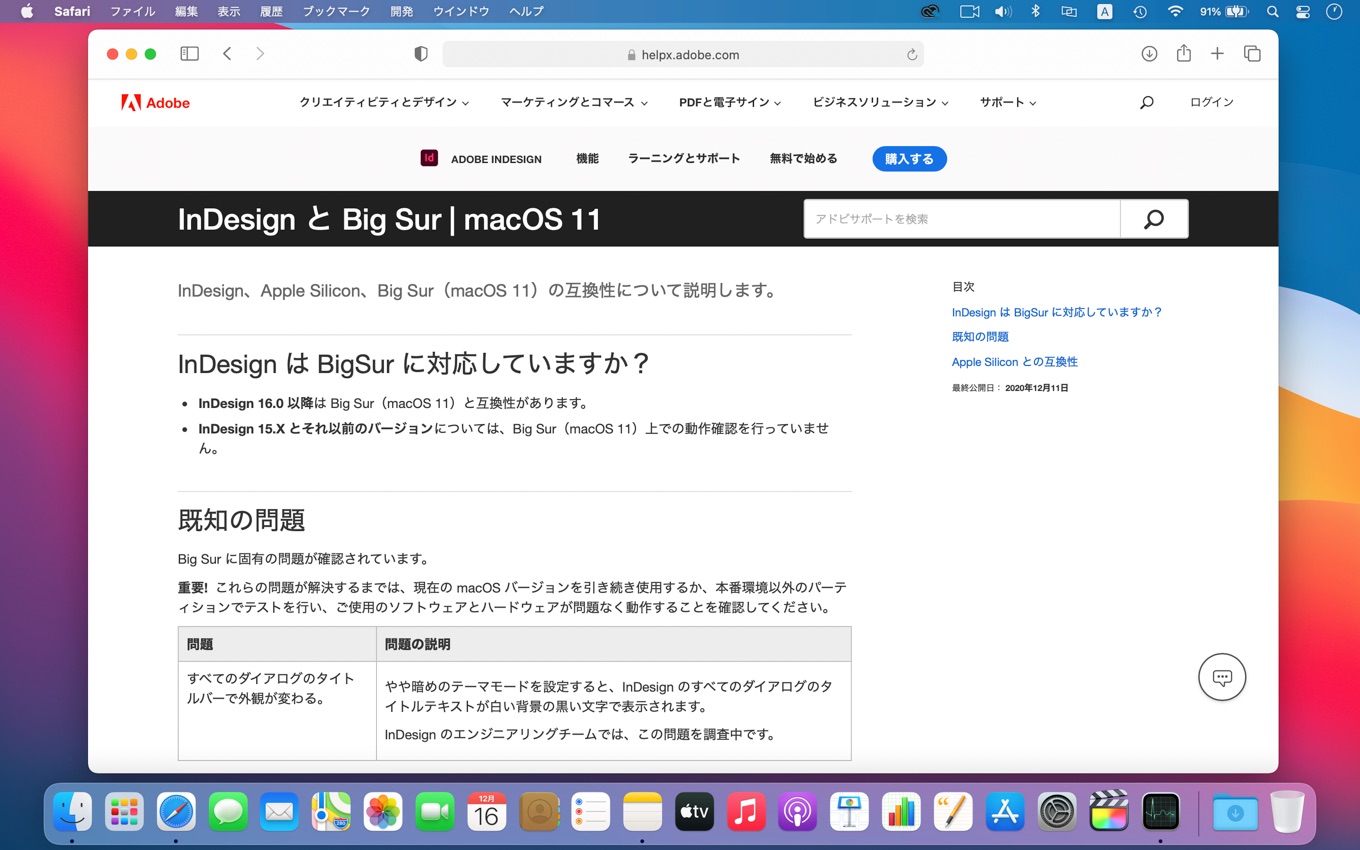
Task: Open the Adobe site search magnifier
Action: (1147, 102)
